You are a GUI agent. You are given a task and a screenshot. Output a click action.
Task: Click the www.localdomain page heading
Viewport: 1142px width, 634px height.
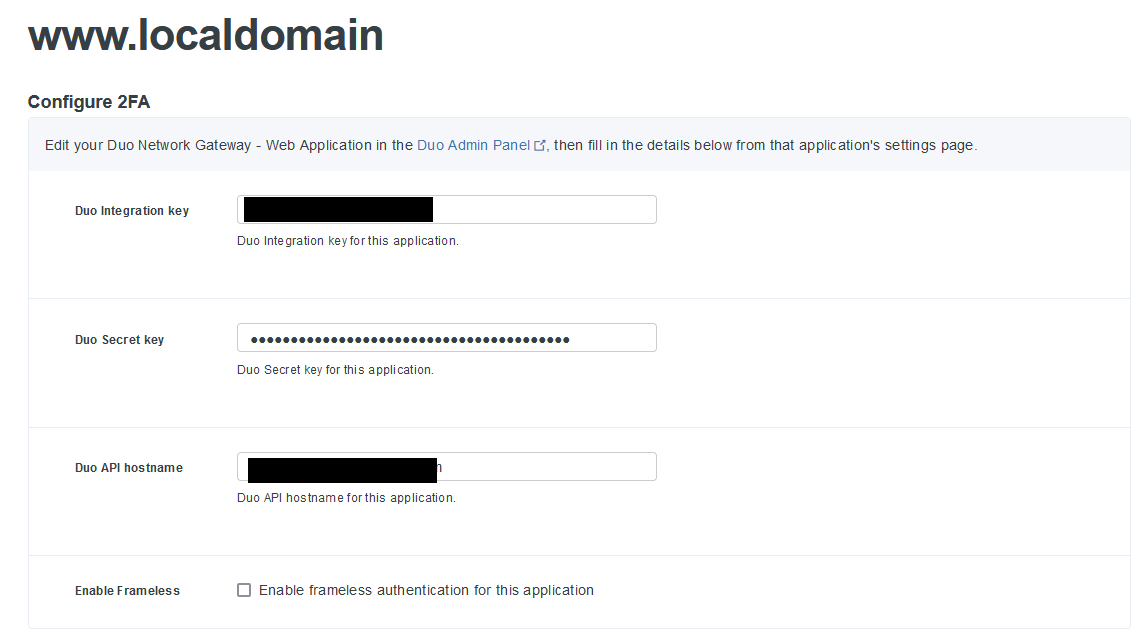[206, 35]
